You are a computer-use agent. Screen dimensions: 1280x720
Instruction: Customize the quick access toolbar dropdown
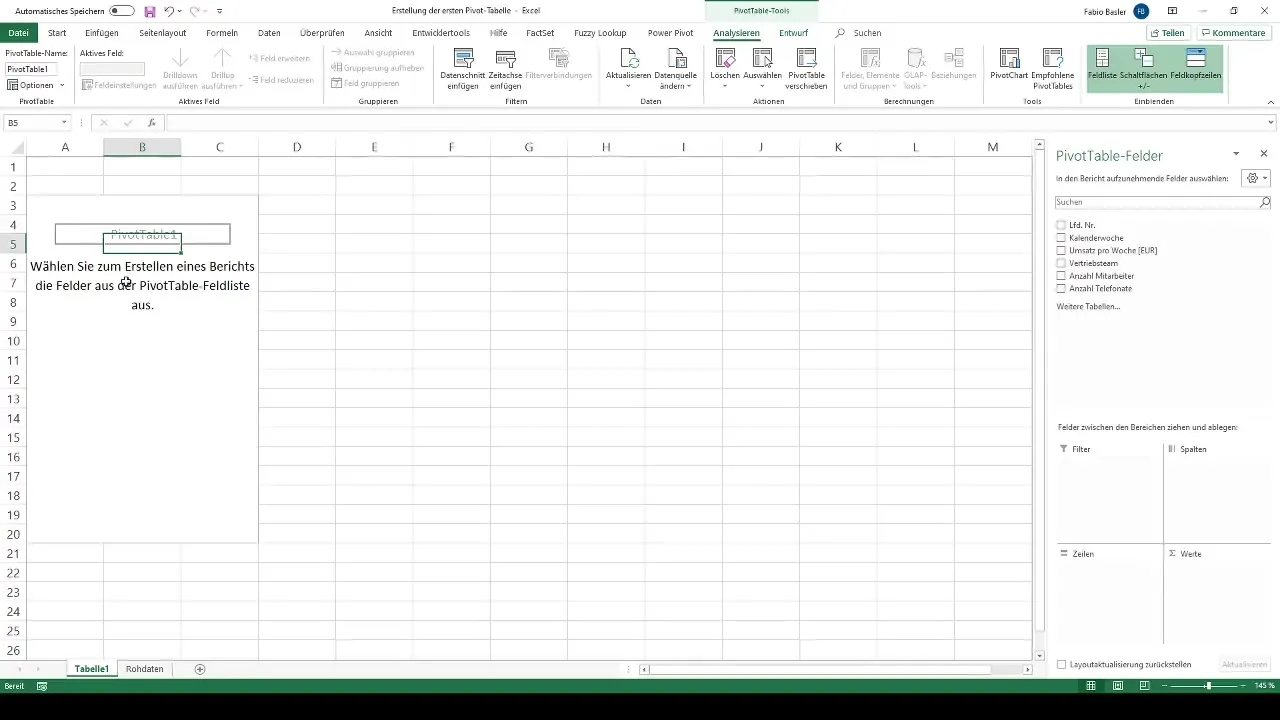pyautogui.click(x=219, y=11)
